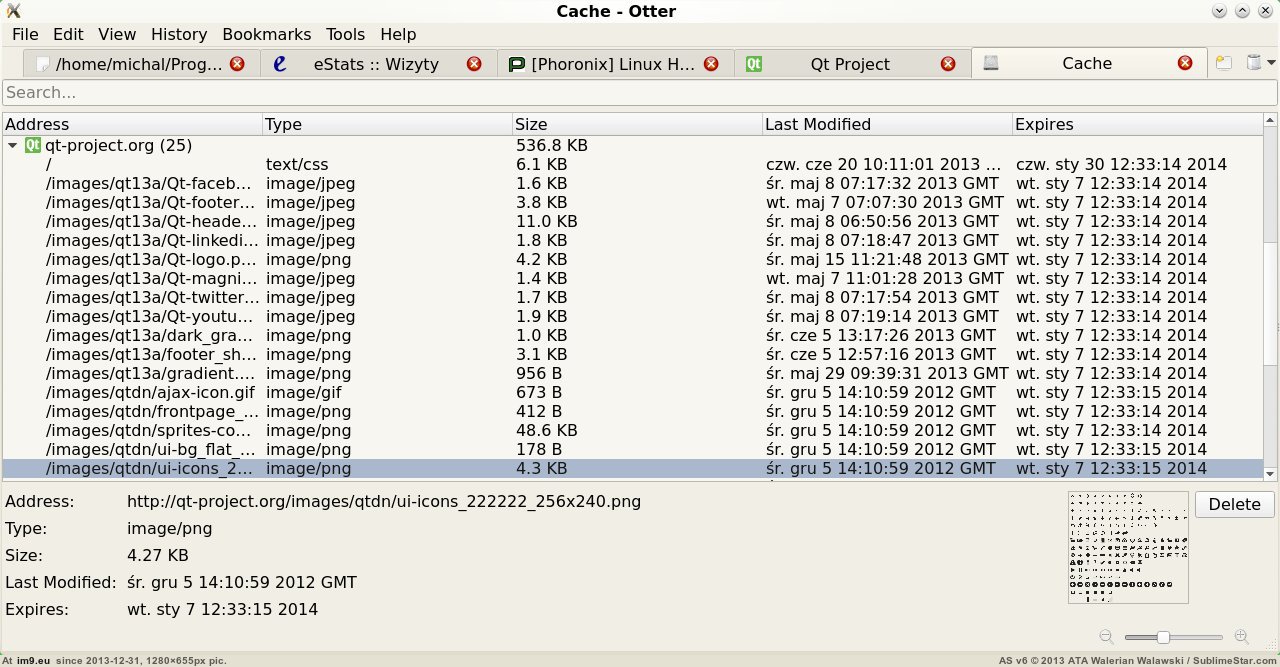
Task: Click the zoom in magnifier icon
Action: pos(1241,636)
